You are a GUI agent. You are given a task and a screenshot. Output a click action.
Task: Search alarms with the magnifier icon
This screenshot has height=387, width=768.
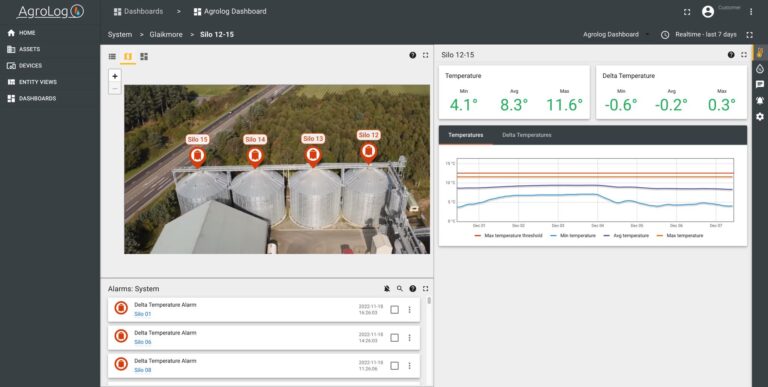click(400, 289)
